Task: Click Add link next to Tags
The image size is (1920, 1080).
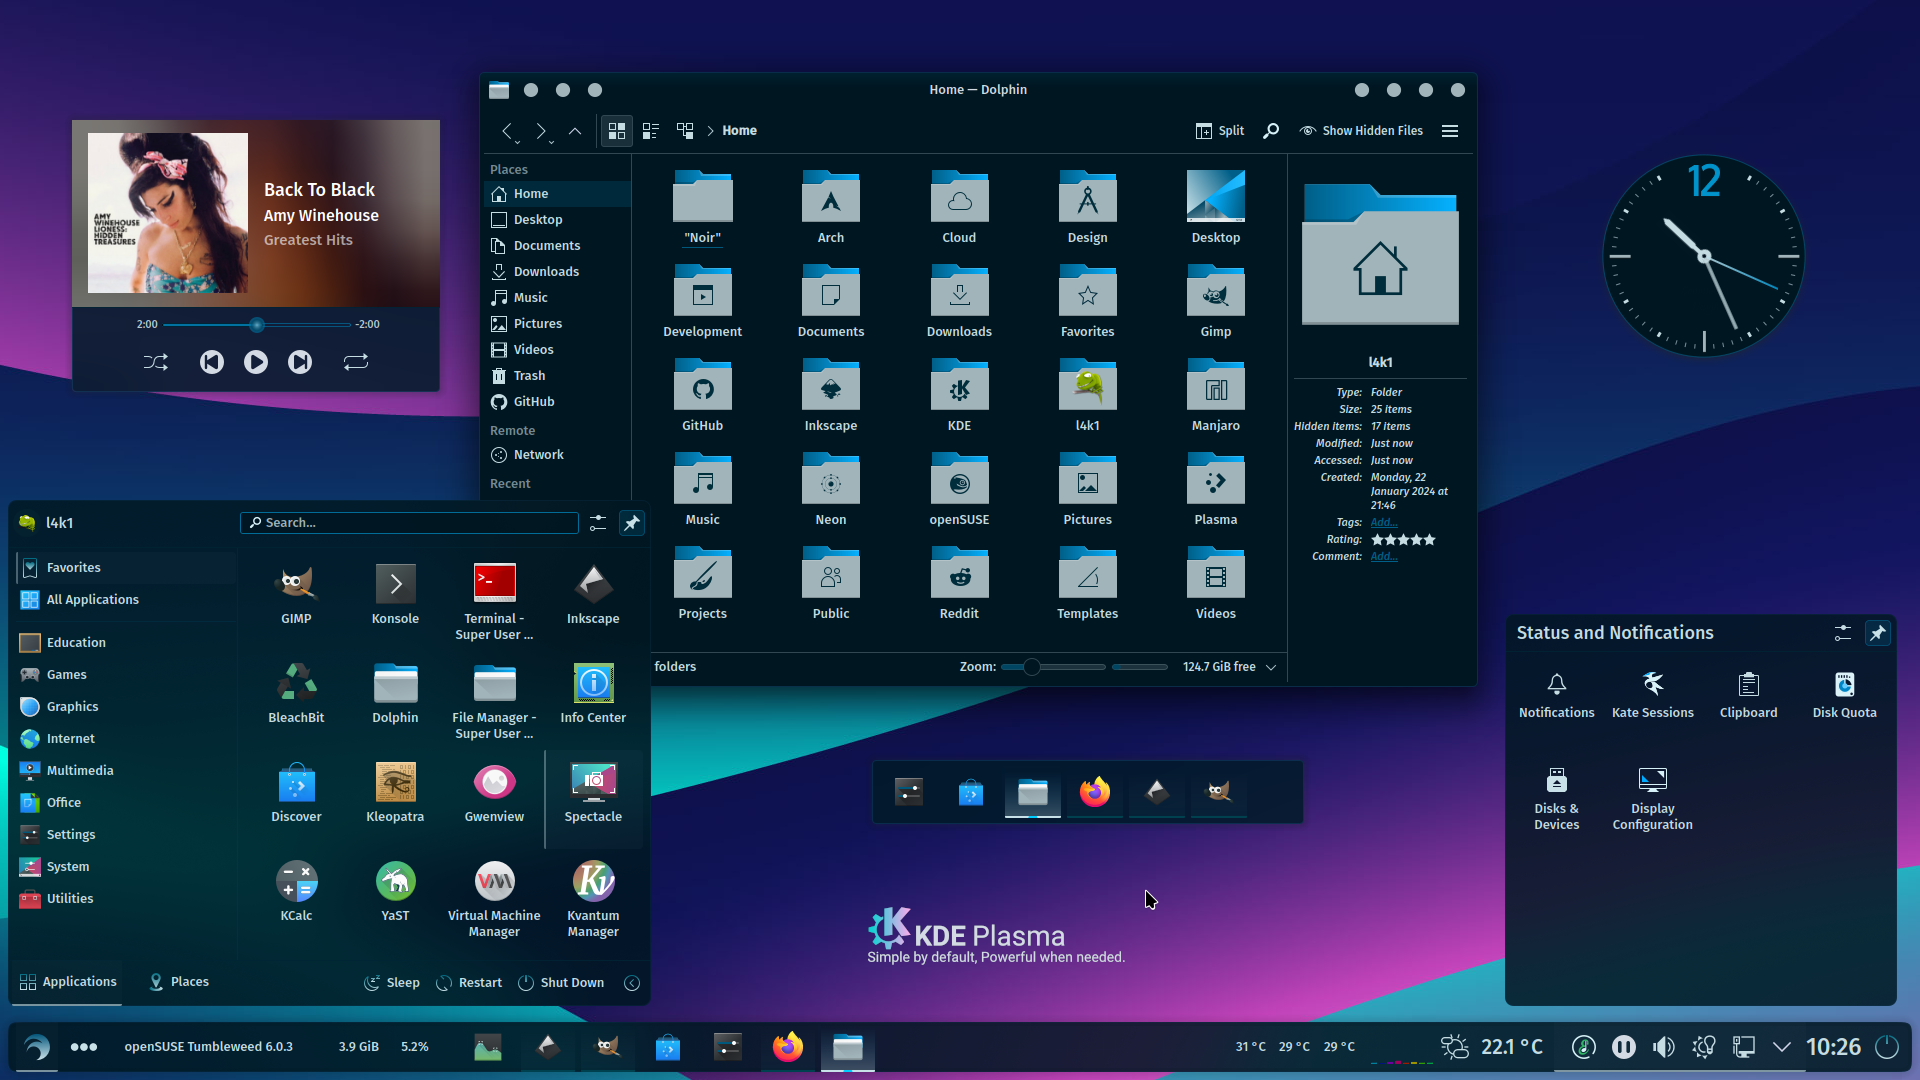Action: tap(1384, 522)
